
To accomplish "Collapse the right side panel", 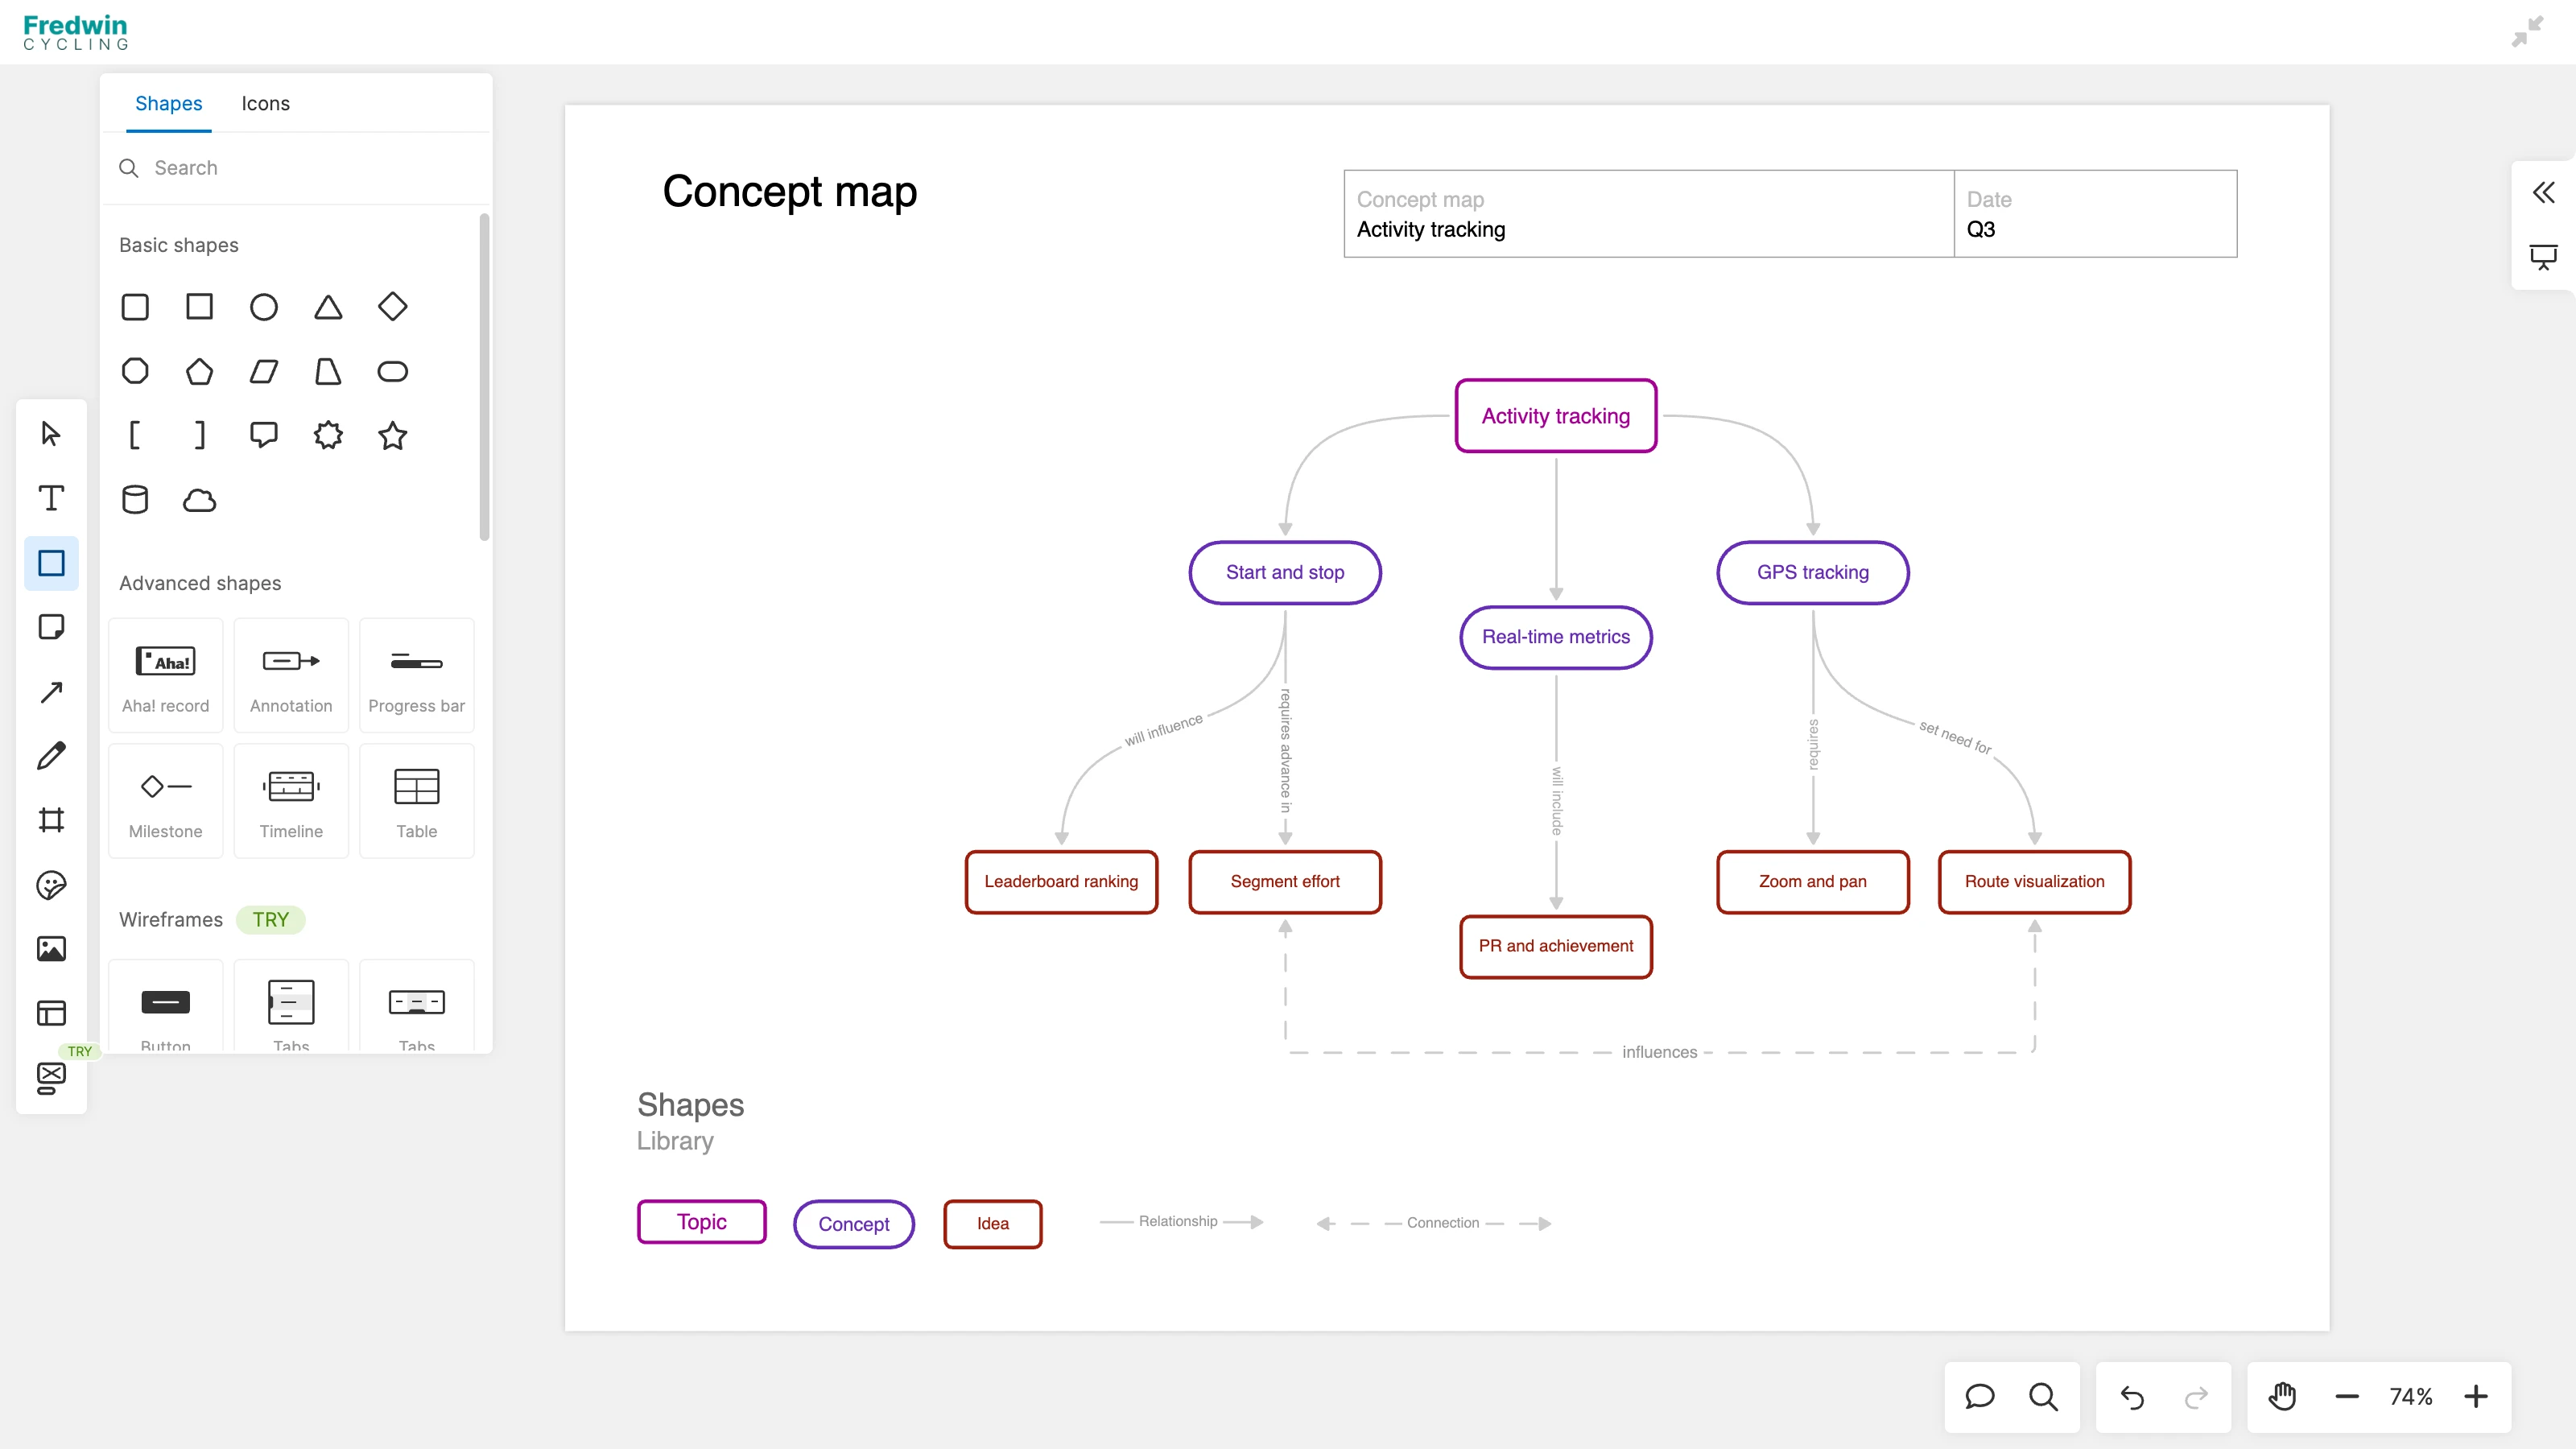I will [2543, 192].
